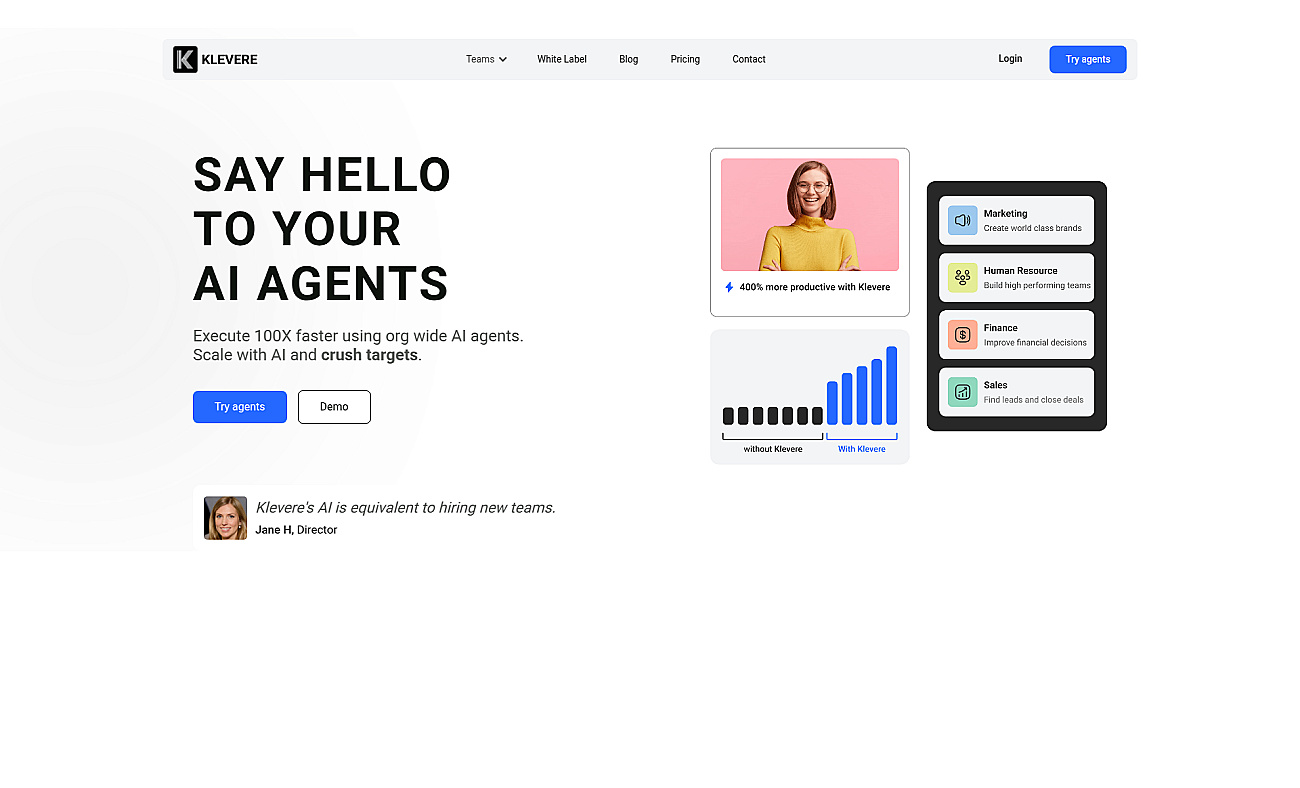Click the bold 'crush targets' text
The image size is (1300, 788).
tap(369, 355)
